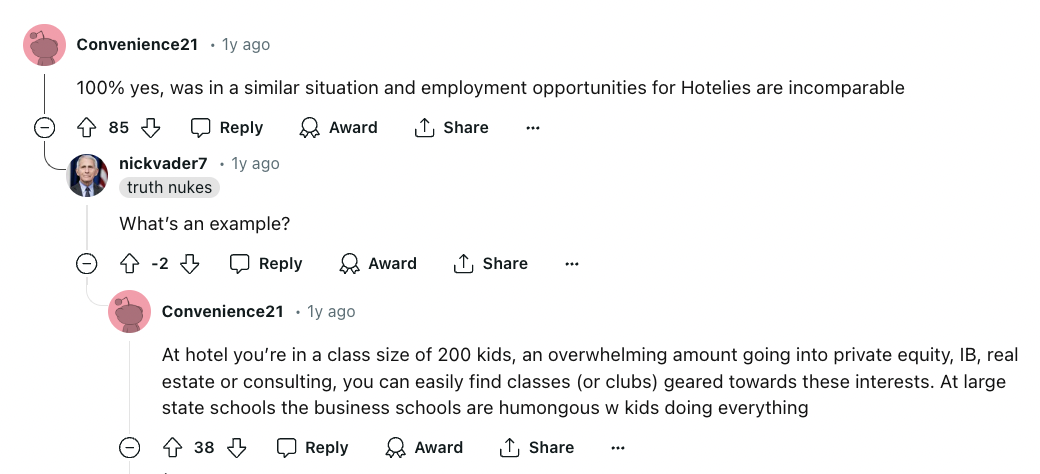Viewport: 1040px width, 474px height.
Task: Open nickvader7 username link
Action: (163, 164)
